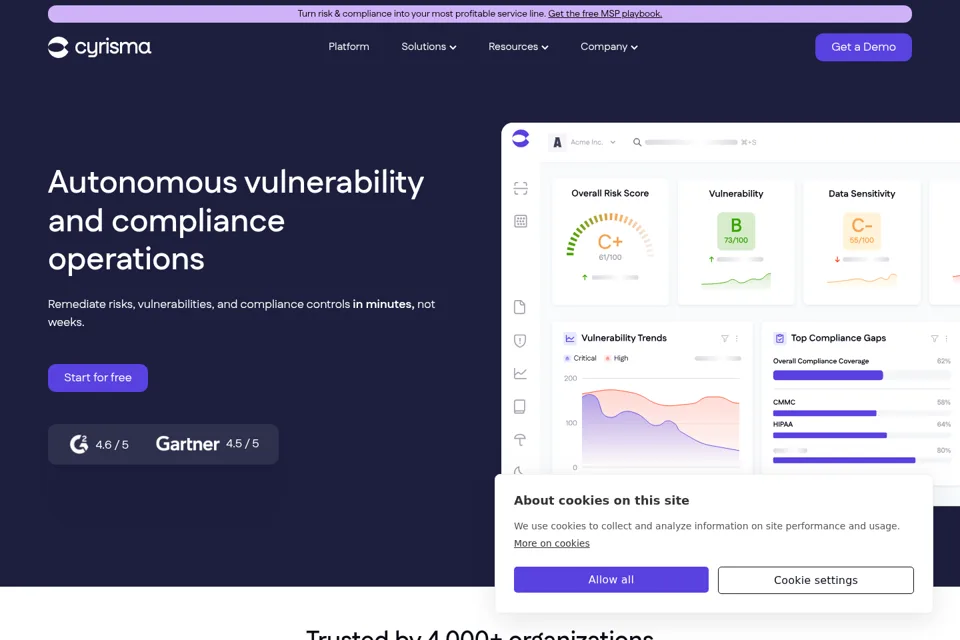Expand the Company dropdown
The height and width of the screenshot is (640, 960).
click(x=609, y=47)
